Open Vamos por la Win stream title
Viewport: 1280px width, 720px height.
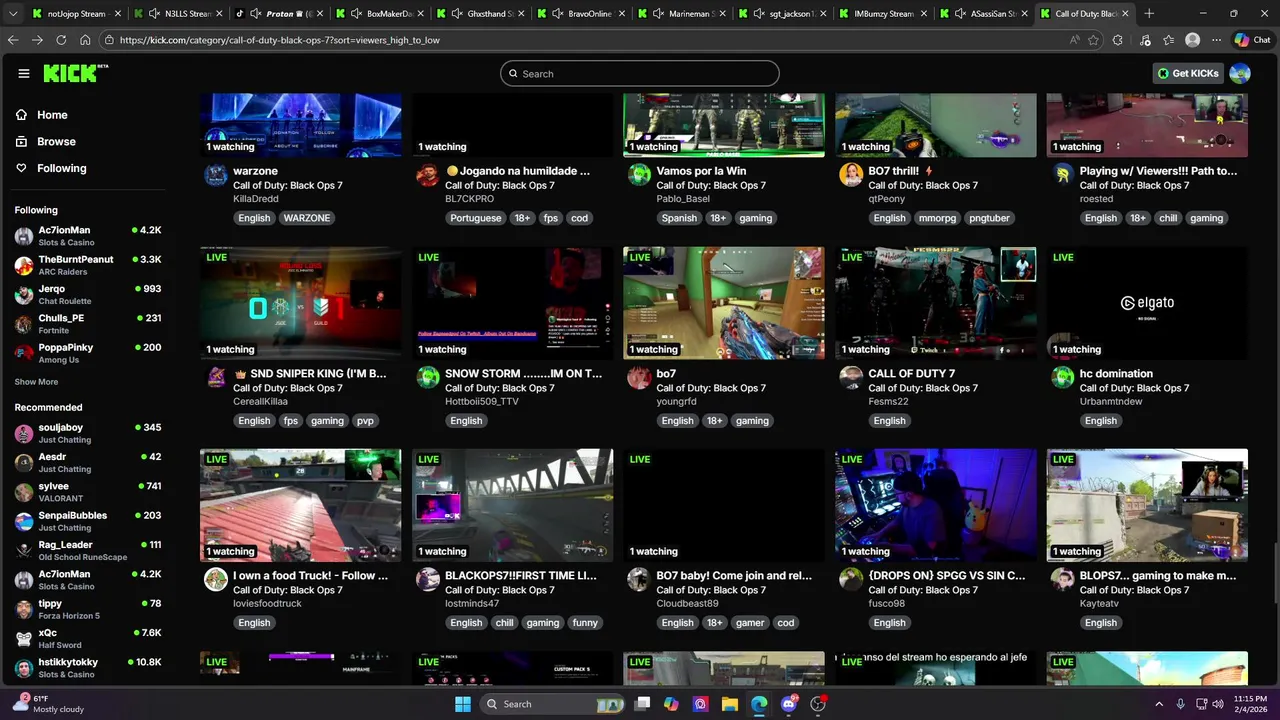(x=701, y=171)
